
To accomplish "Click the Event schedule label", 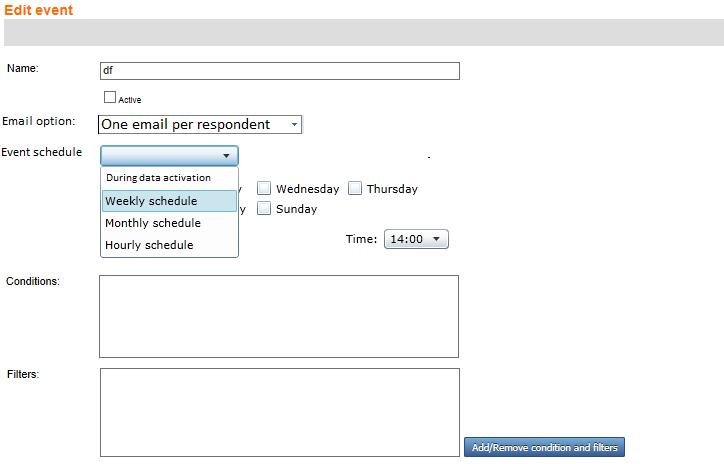I will [42, 152].
